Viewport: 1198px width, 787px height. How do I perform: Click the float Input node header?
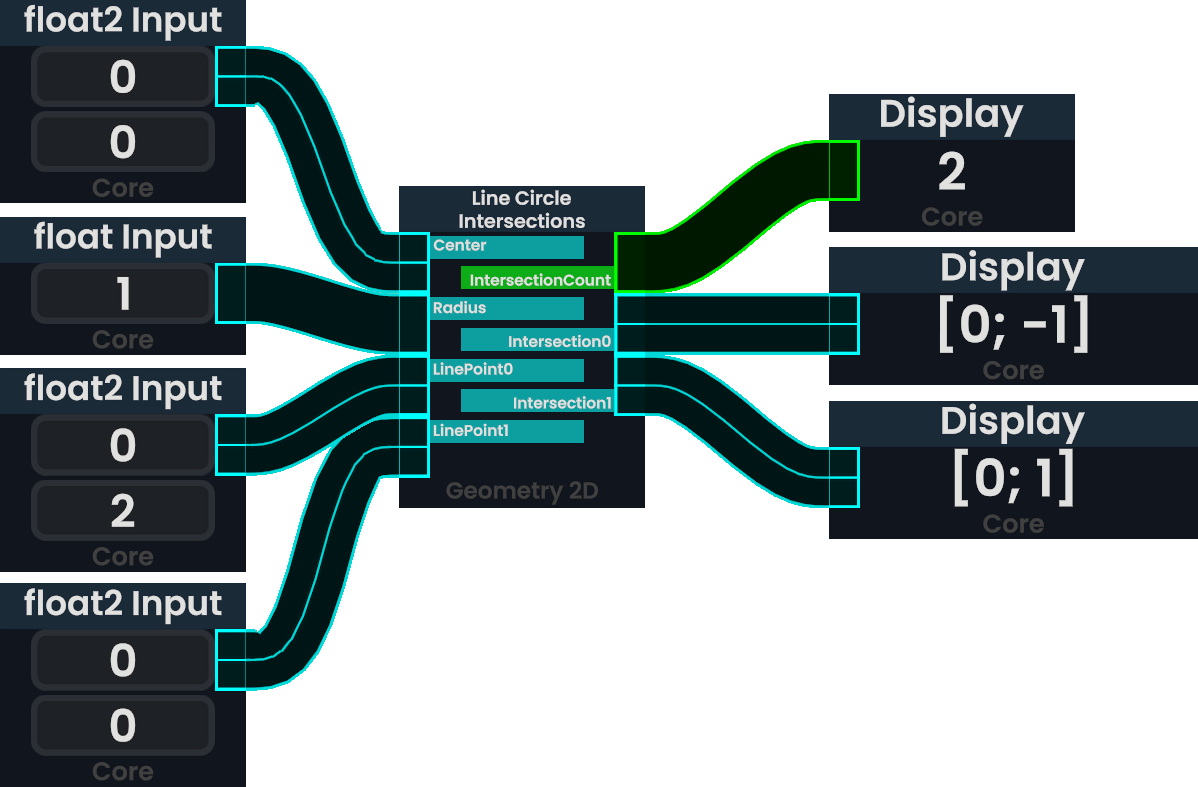123,238
